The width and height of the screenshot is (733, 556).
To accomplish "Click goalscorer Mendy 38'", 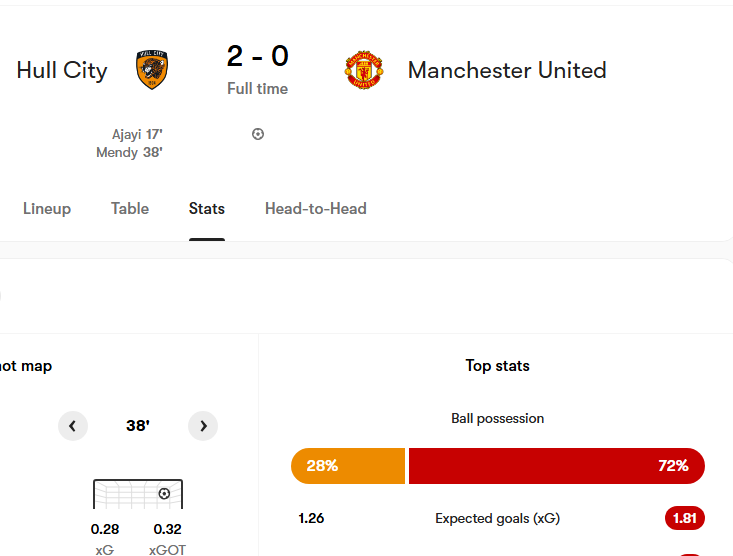I will pyautogui.click(x=129, y=152).
